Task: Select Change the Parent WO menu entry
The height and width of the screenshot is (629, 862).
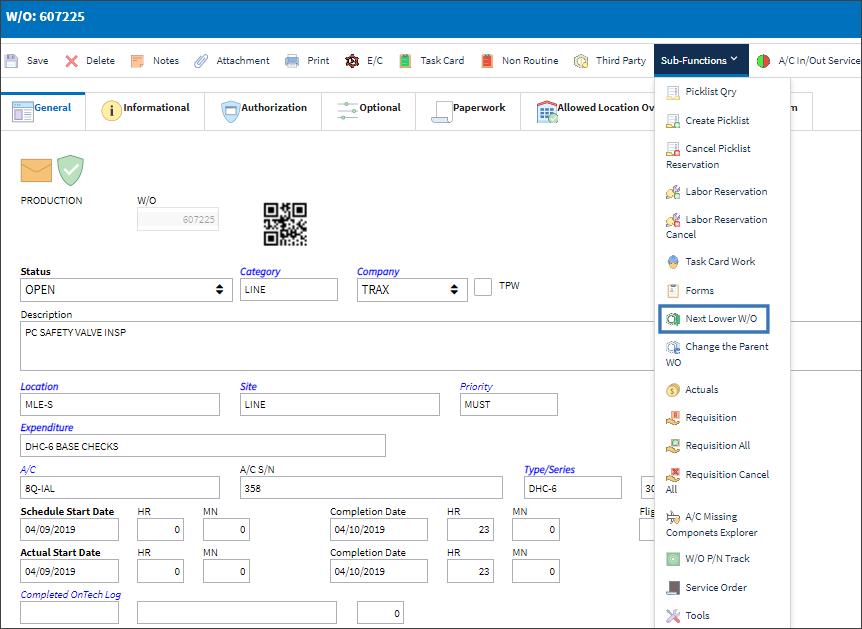Action: point(717,354)
